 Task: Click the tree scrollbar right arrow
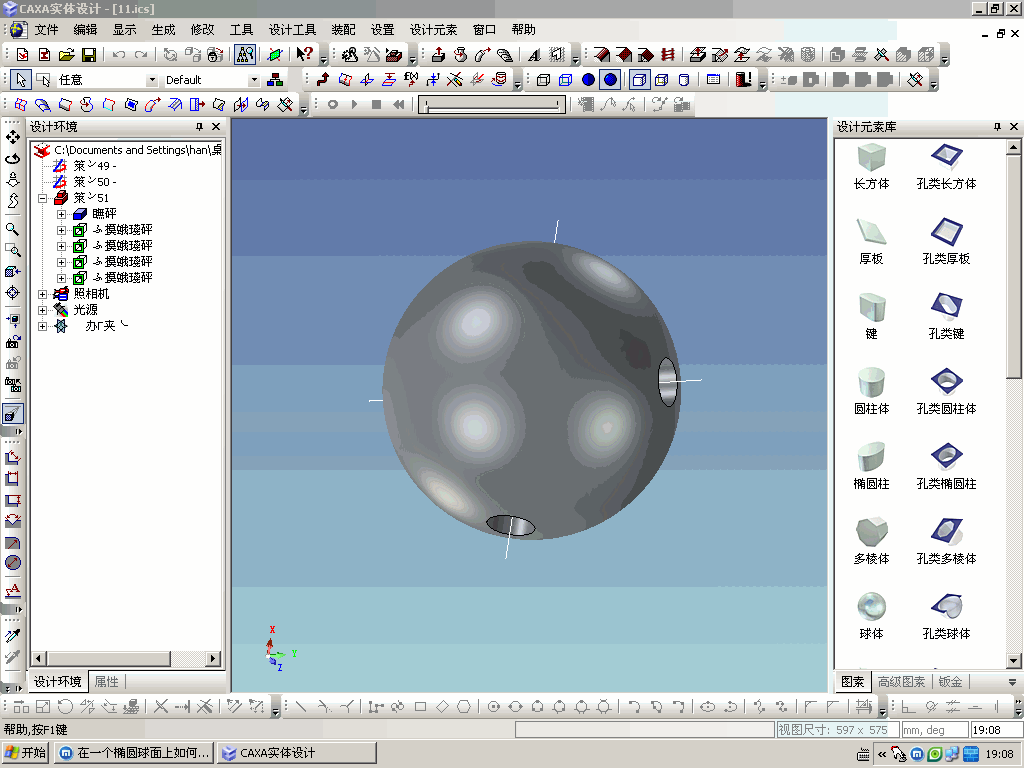213,658
